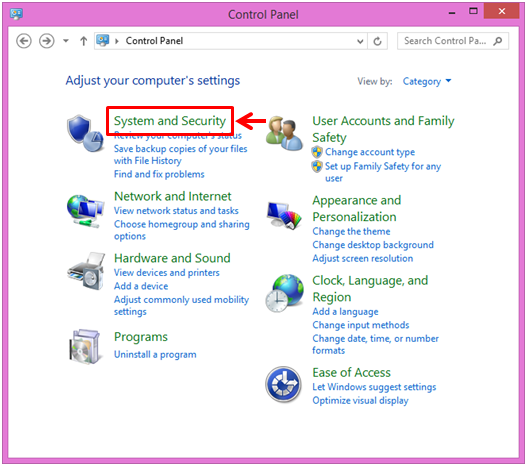The height and width of the screenshot is (465, 526).
Task: Open the Network and Internet globe icon
Action: (x=85, y=211)
